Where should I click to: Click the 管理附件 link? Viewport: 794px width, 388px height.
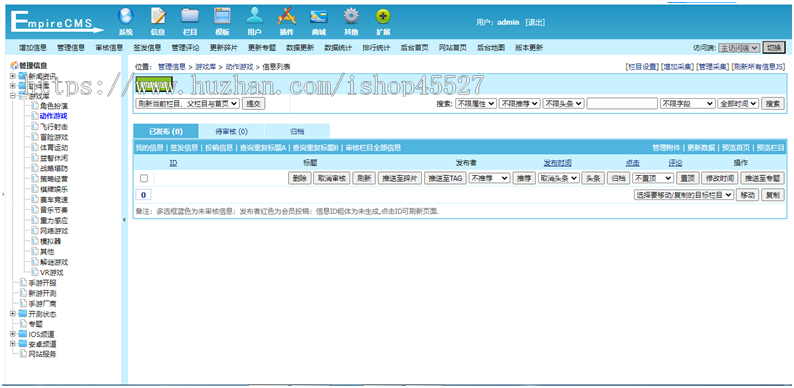(x=666, y=147)
